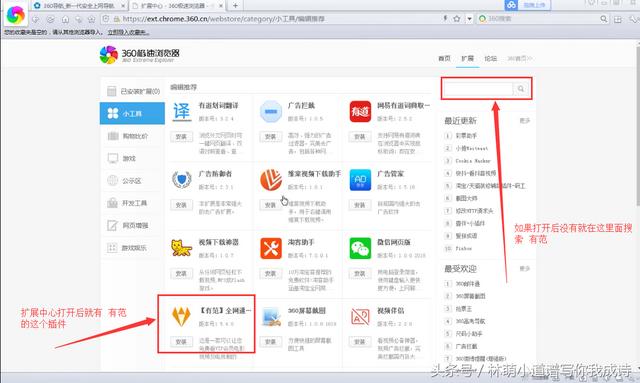Click the webstore search input field

[478, 89]
